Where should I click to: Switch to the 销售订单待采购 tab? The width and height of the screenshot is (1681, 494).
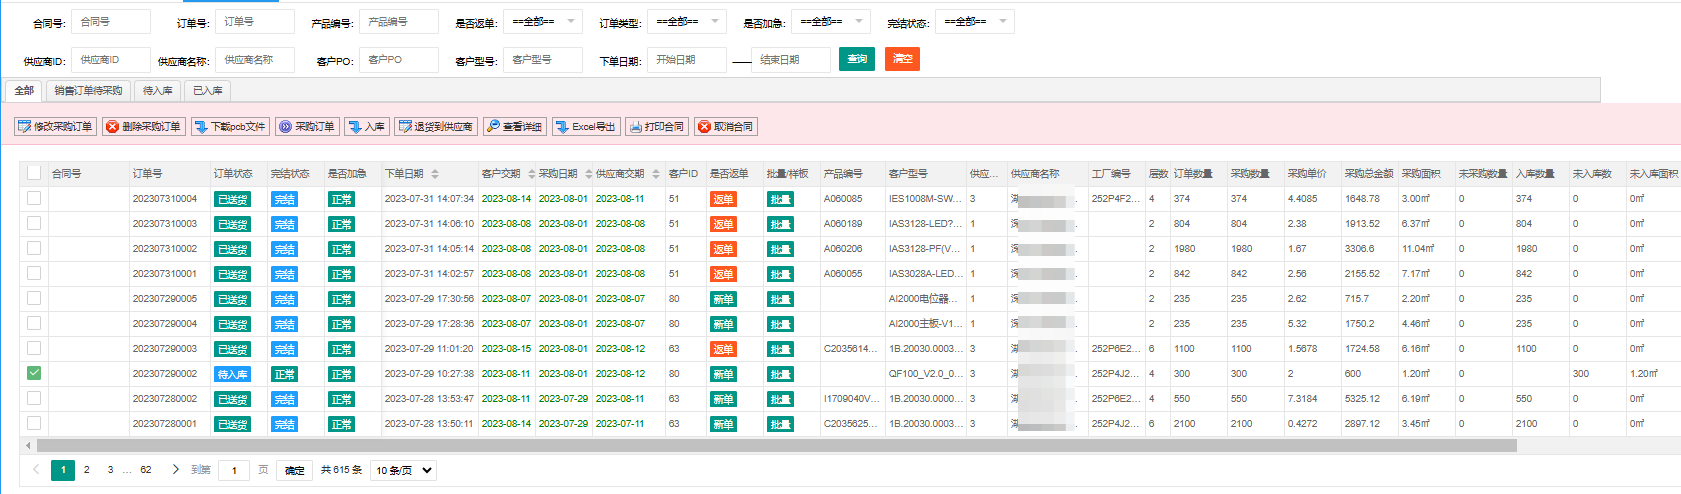point(88,91)
